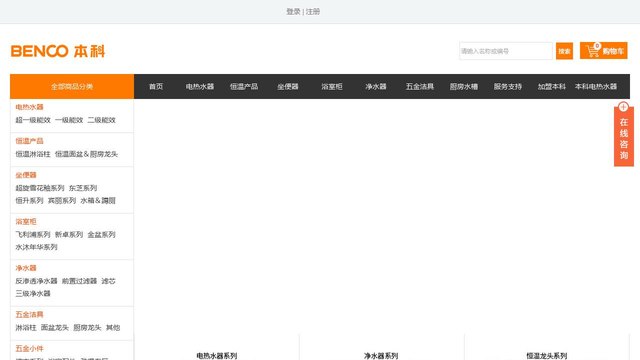
Task: Click the product search input field
Action: (506, 51)
